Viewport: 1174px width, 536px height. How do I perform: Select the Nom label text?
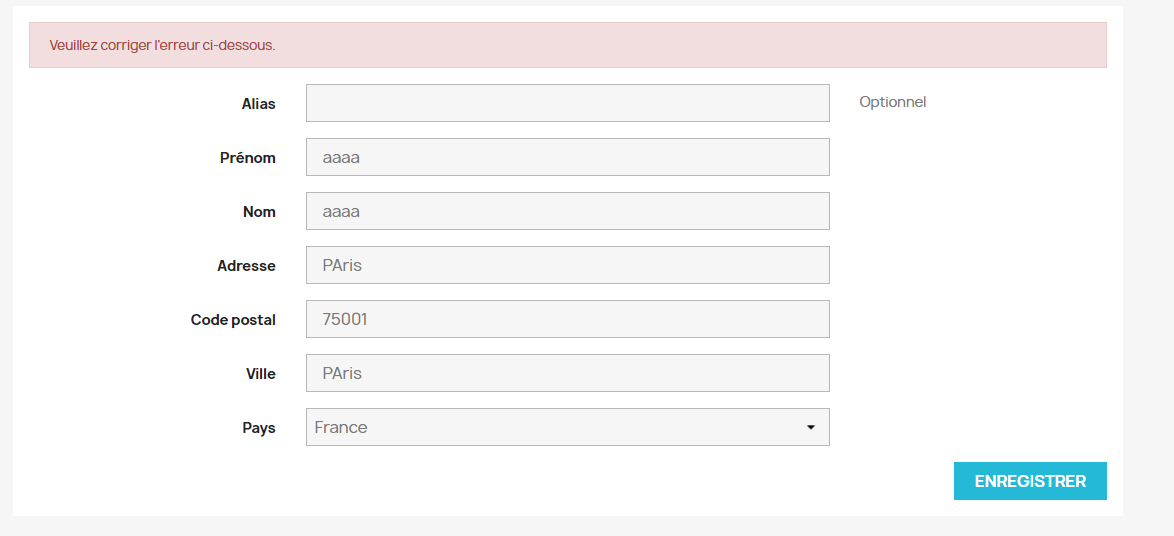pyautogui.click(x=259, y=212)
